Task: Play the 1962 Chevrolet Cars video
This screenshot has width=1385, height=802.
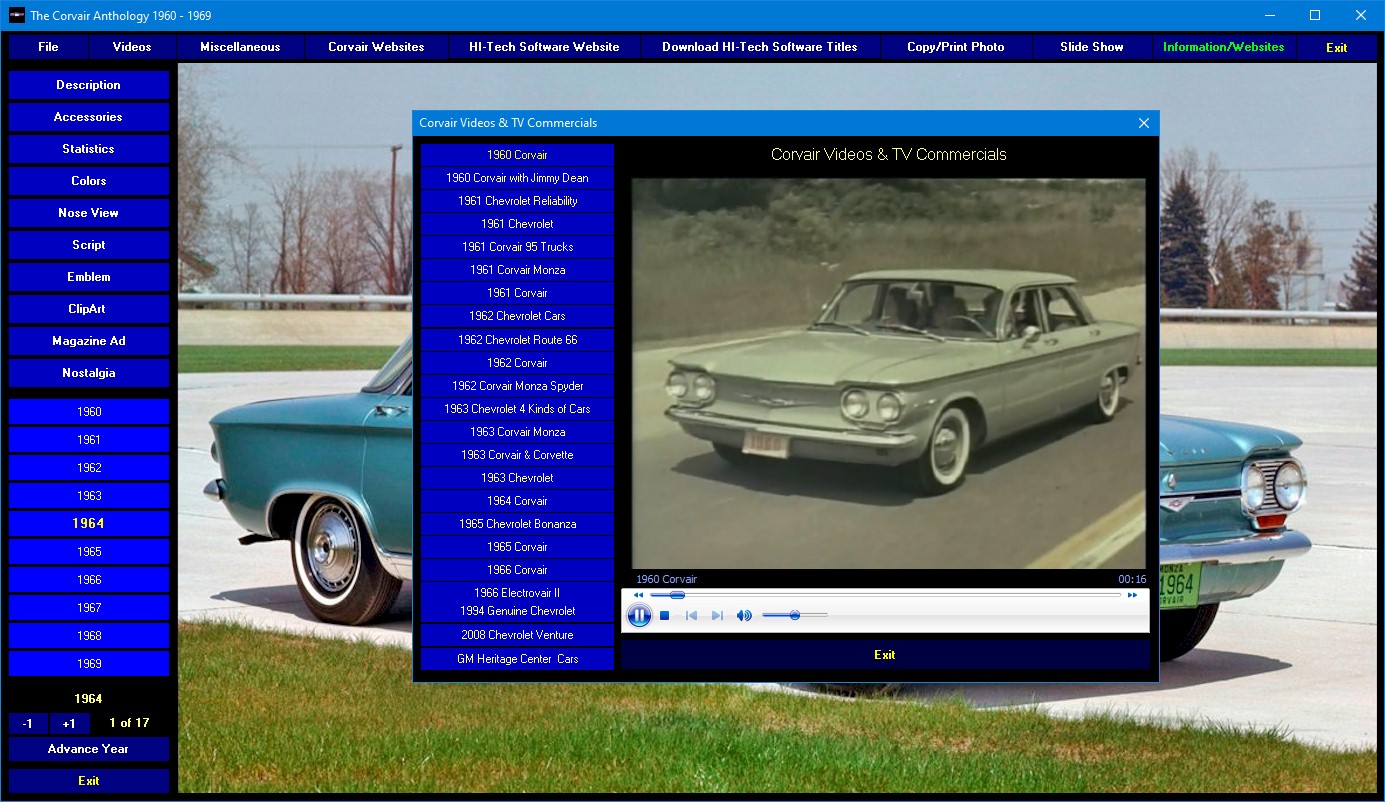Action: (x=517, y=316)
